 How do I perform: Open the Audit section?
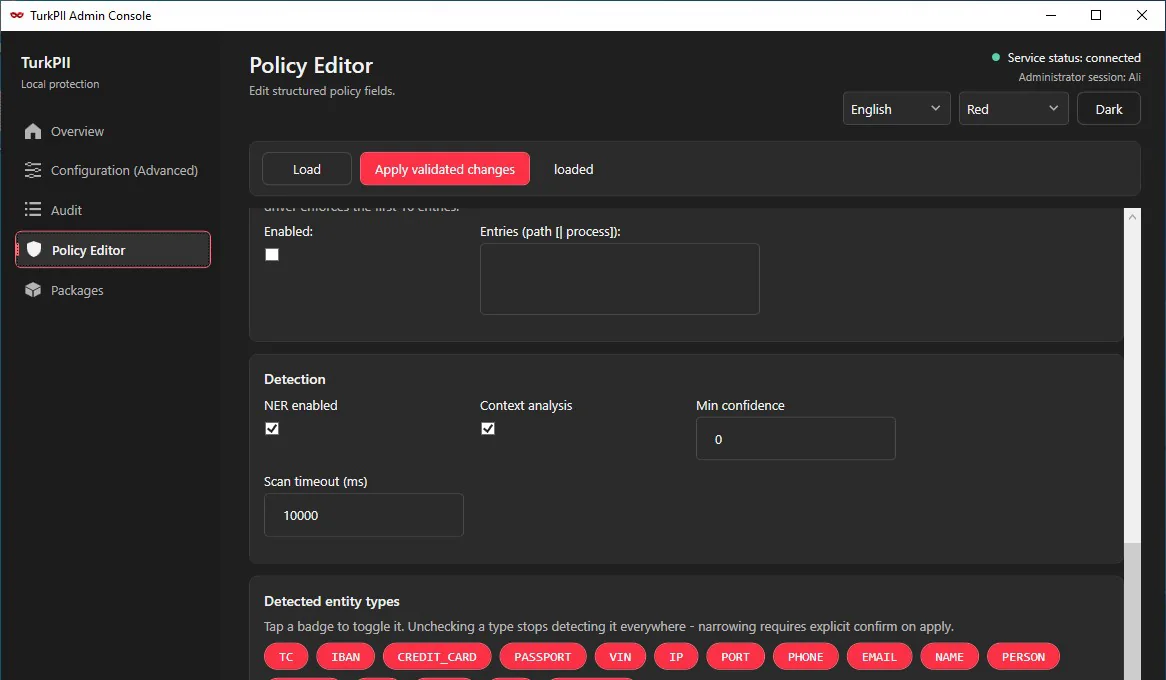pyautogui.click(x=112, y=210)
